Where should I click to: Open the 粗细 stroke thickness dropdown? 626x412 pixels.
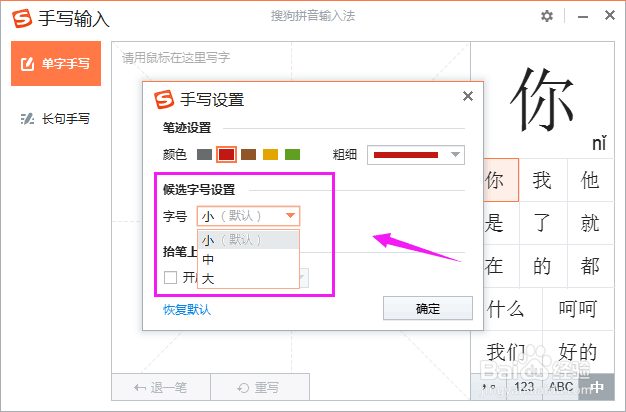(416, 155)
